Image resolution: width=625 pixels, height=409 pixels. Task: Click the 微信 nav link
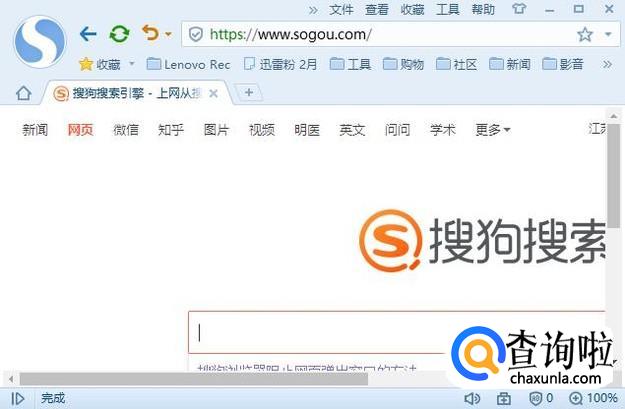point(126,130)
